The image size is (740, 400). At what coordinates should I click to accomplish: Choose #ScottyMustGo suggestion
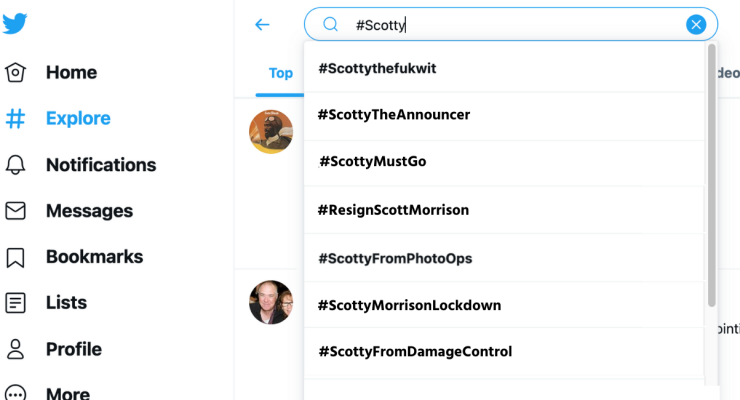(x=372, y=161)
